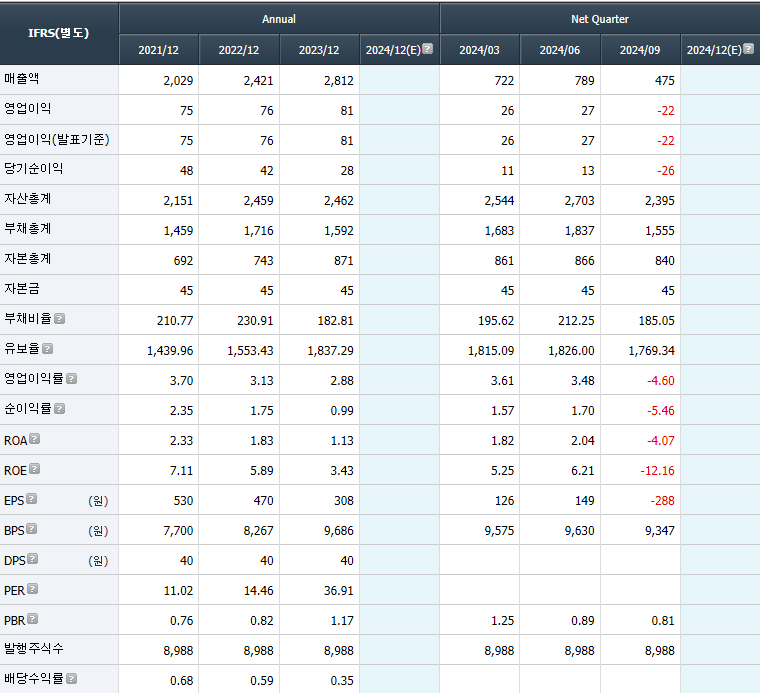Click the 2024/03 column header
Viewport: 760px width, 693px height.
pyautogui.click(x=479, y=50)
